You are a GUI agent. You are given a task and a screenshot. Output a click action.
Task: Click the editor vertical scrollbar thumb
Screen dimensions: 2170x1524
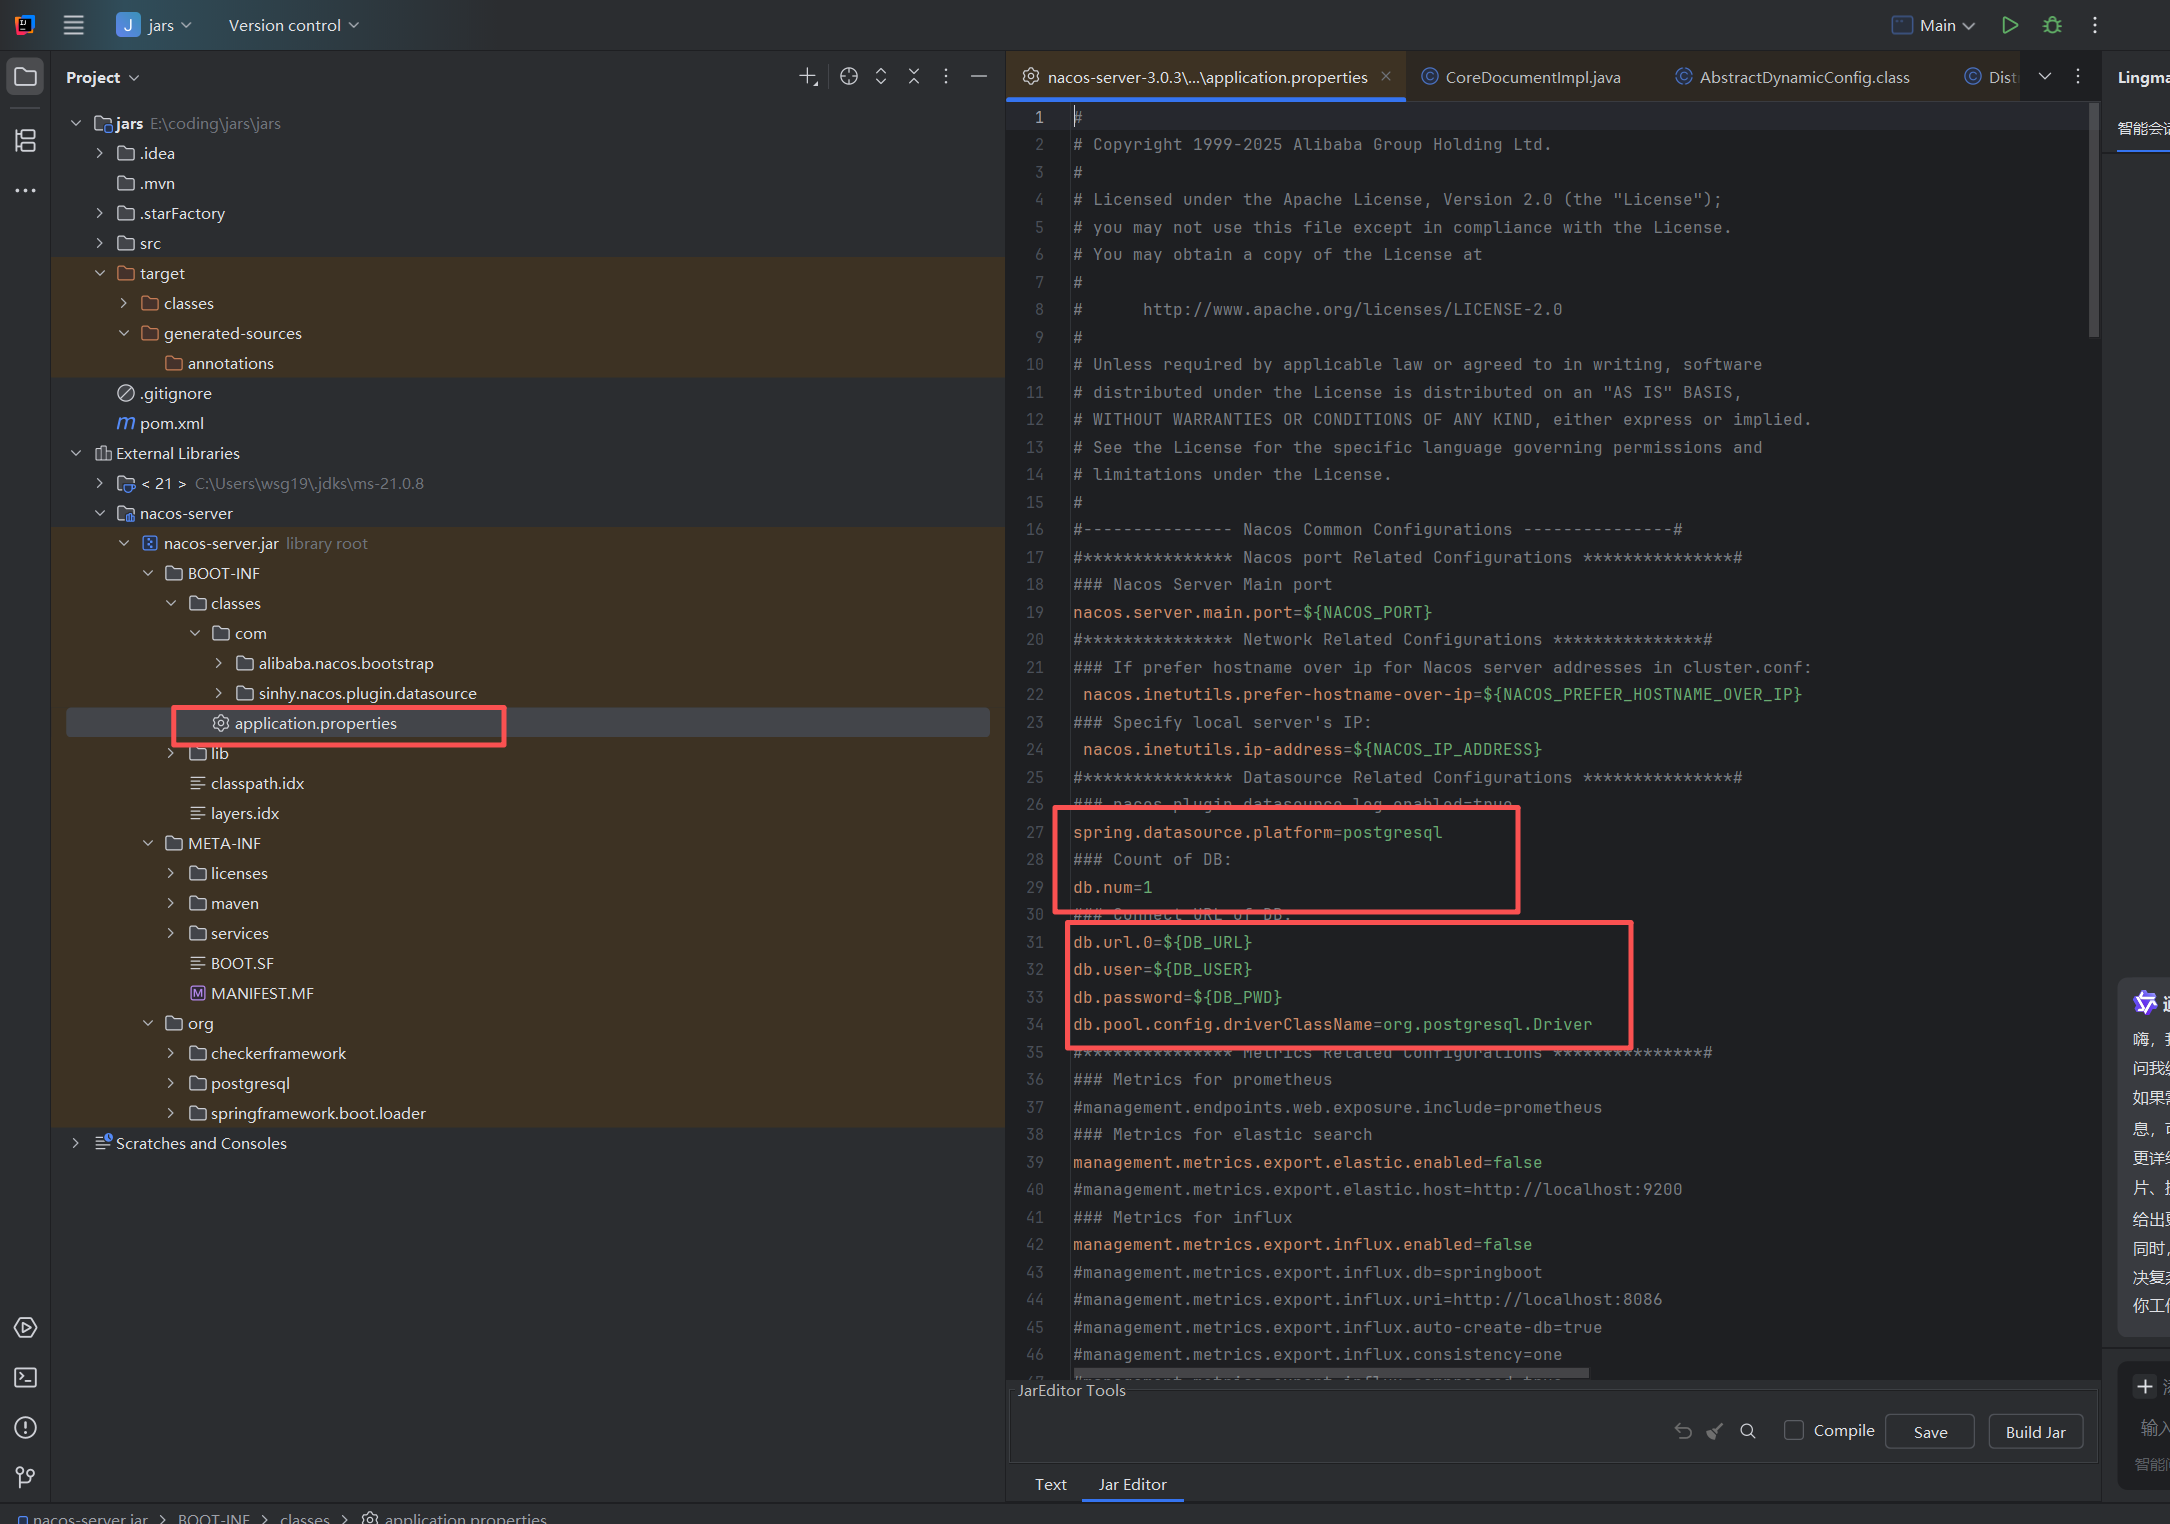tap(2093, 220)
